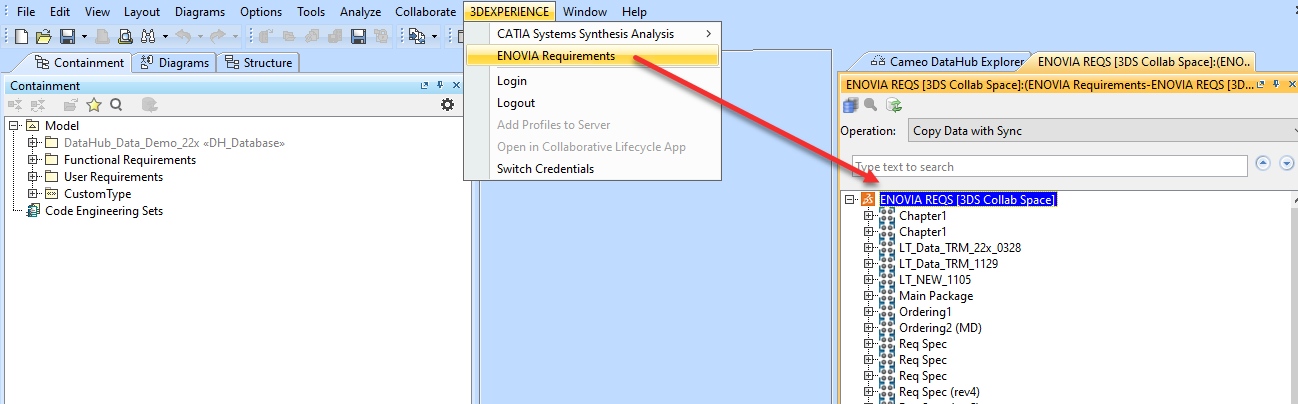Open print preview from the main toolbar

(126, 36)
